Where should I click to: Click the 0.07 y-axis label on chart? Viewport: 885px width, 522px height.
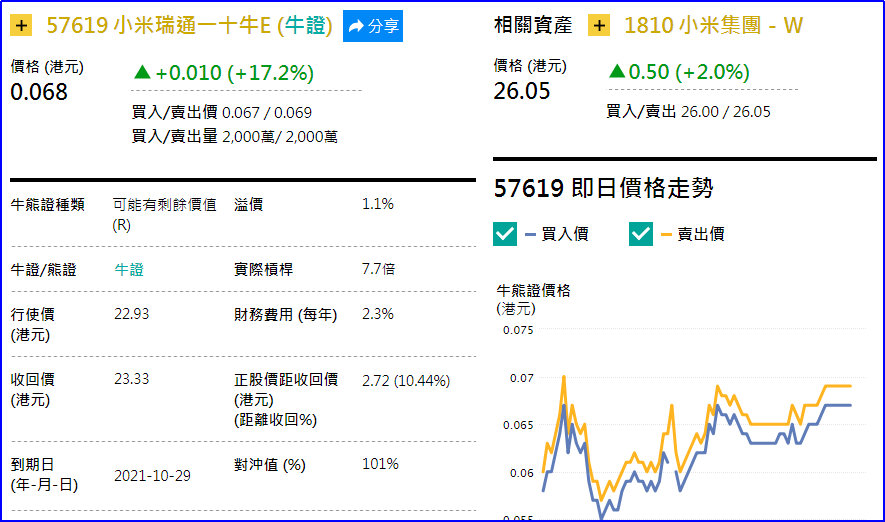pyautogui.click(x=522, y=378)
